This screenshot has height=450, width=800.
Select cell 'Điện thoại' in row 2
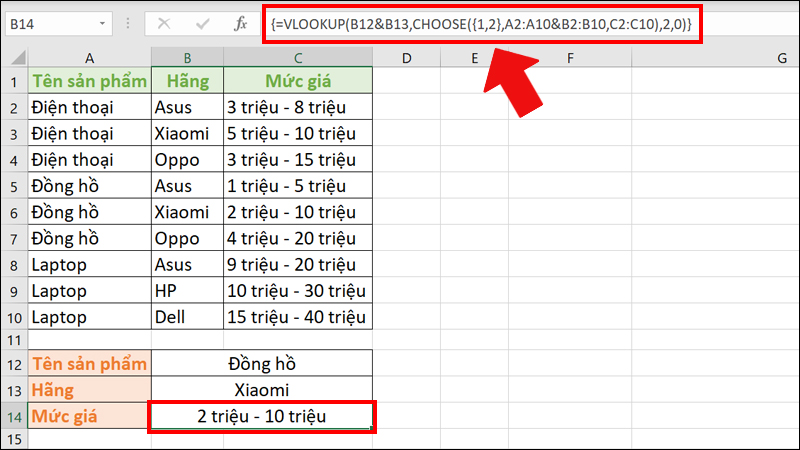point(89,107)
